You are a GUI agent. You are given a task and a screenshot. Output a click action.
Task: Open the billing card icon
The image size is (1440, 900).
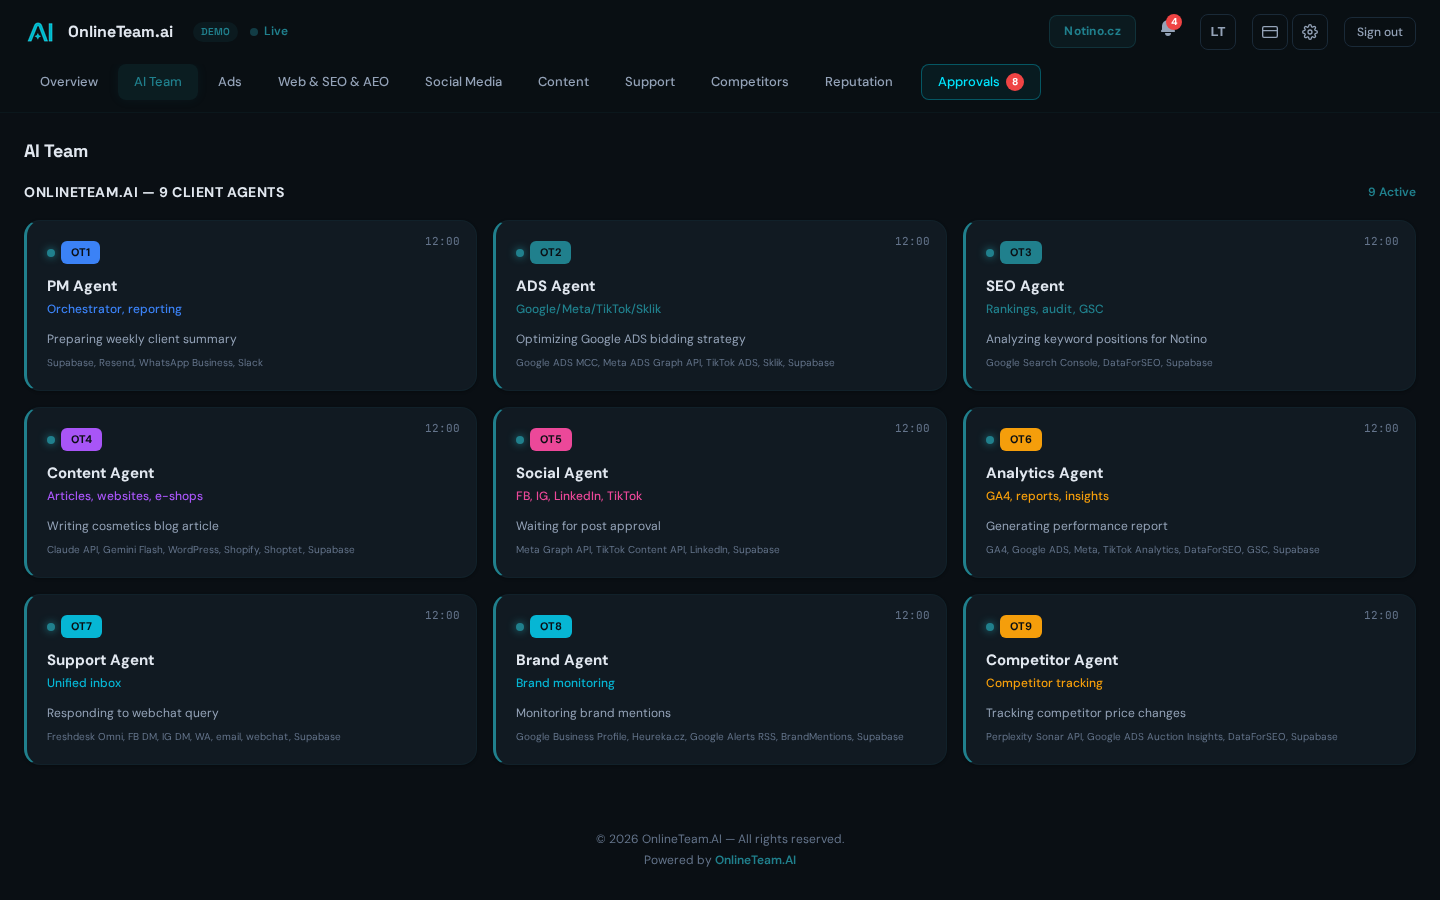pos(1270,32)
